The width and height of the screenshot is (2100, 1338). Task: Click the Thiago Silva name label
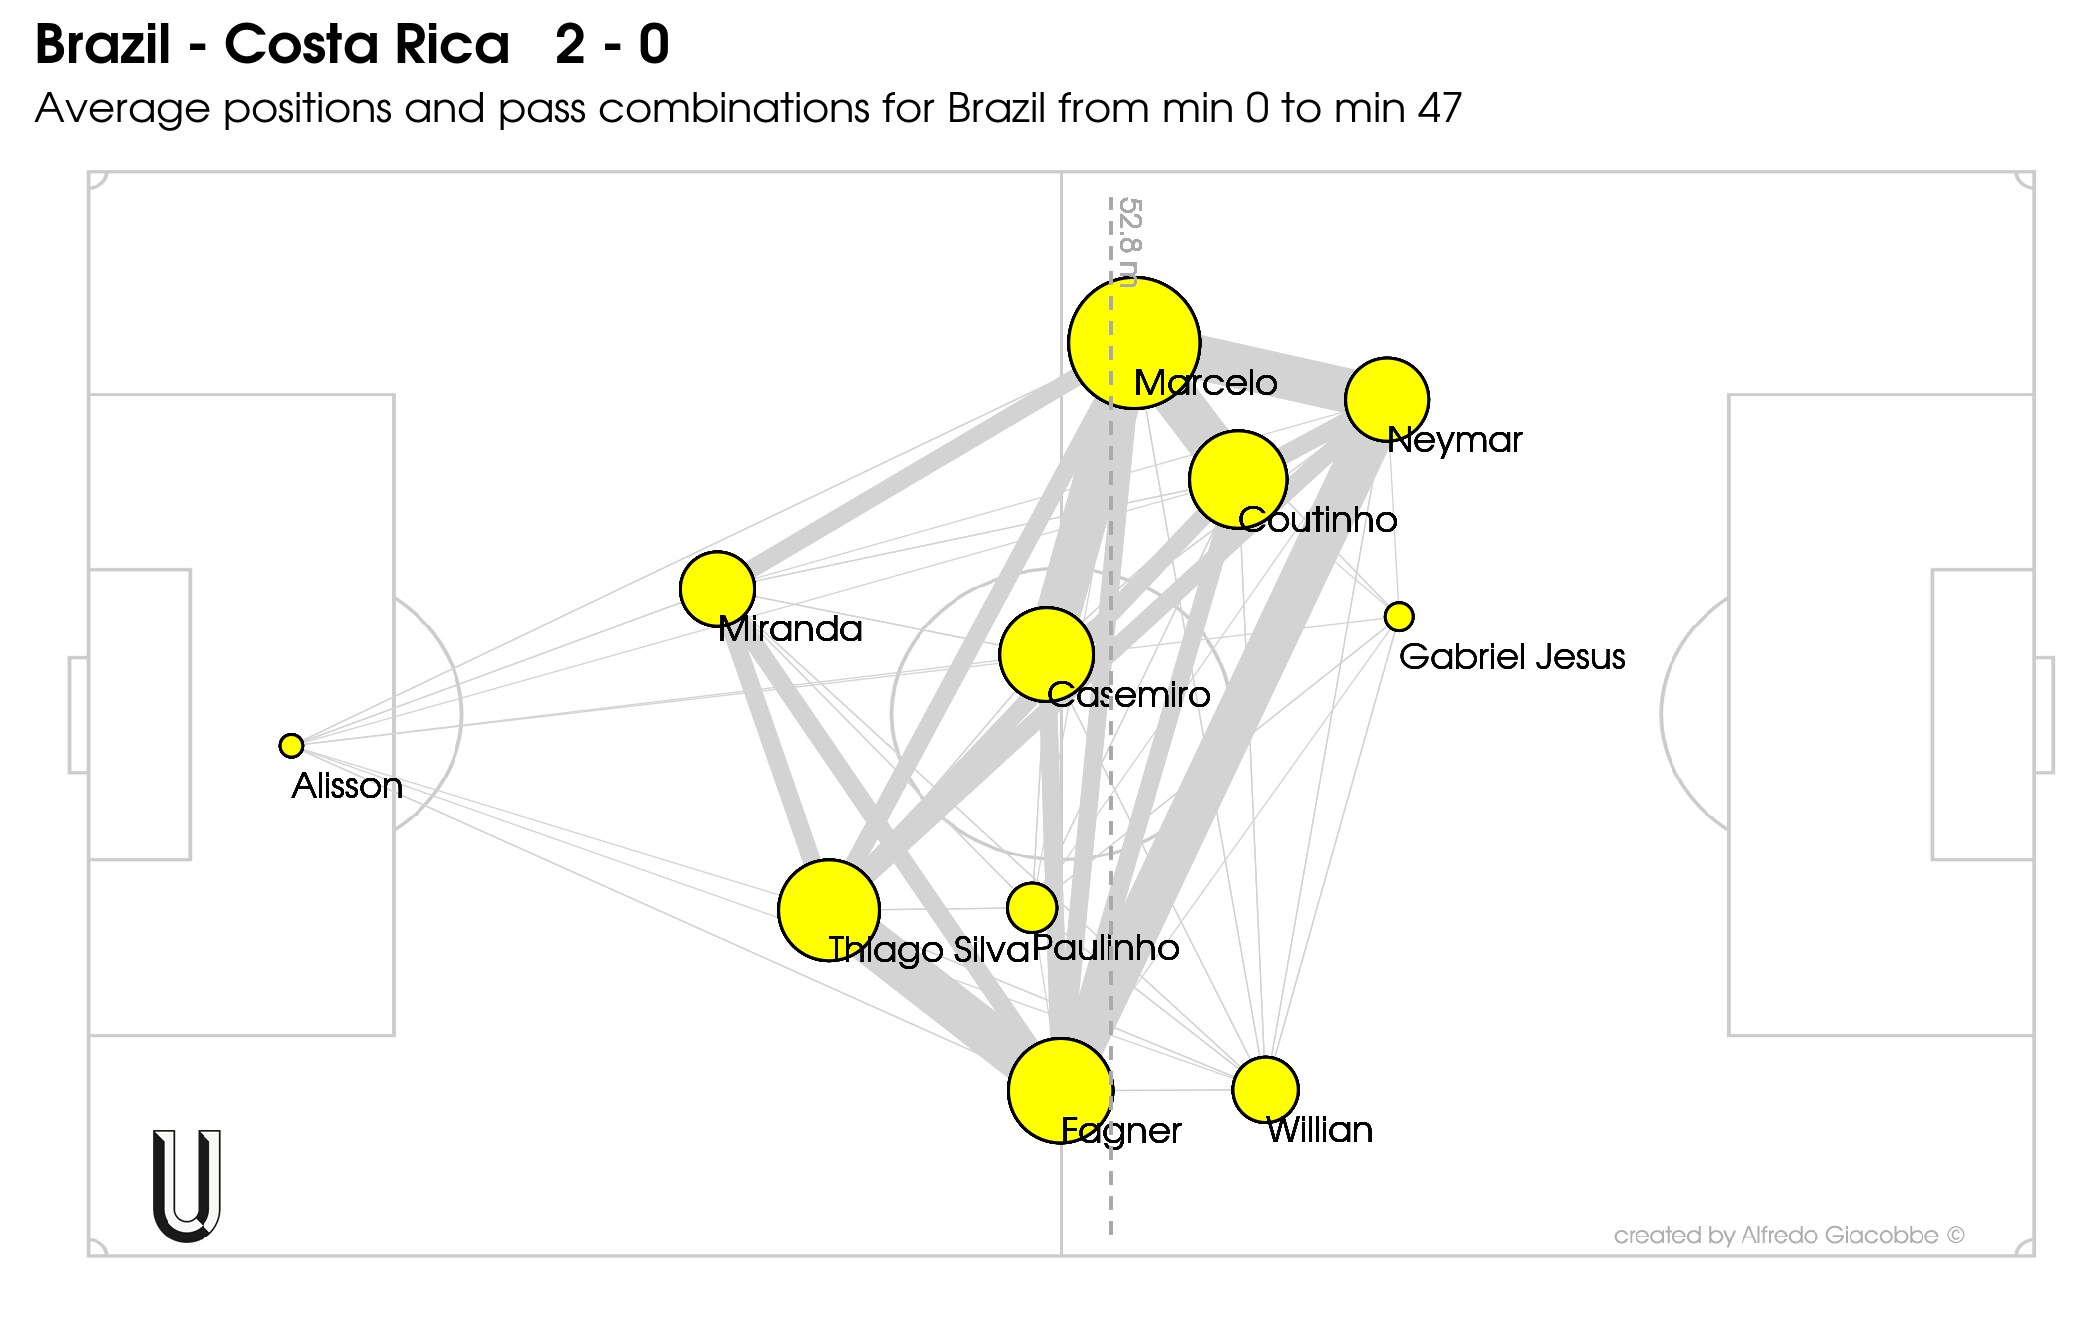point(929,950)
